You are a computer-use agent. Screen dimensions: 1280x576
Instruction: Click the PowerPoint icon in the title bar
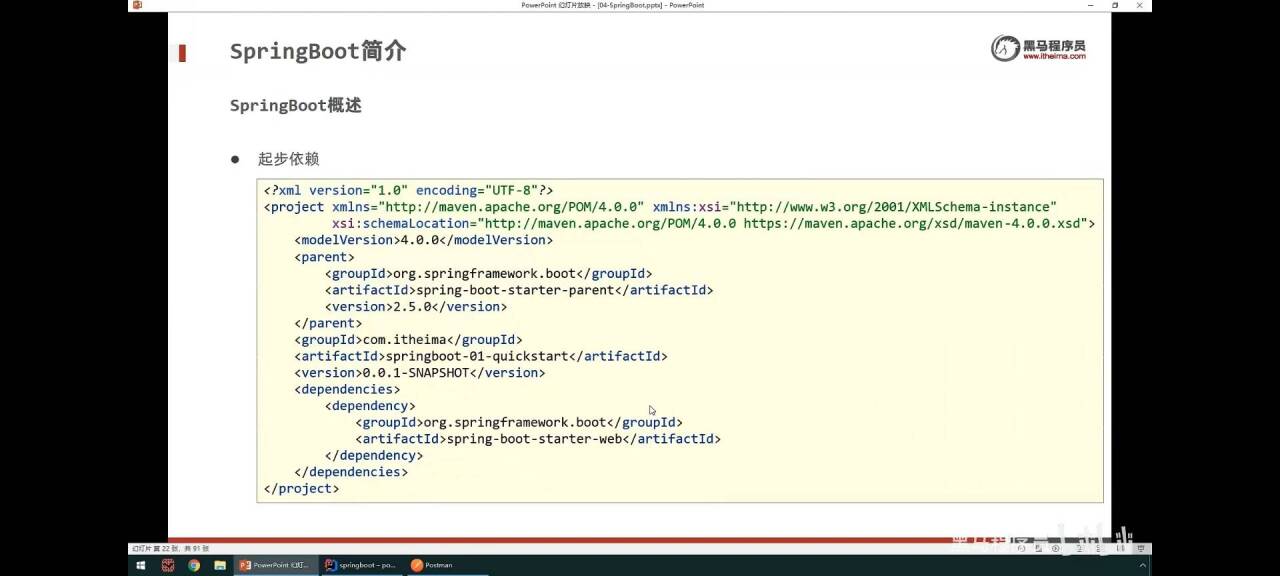(x=137, y=5)
